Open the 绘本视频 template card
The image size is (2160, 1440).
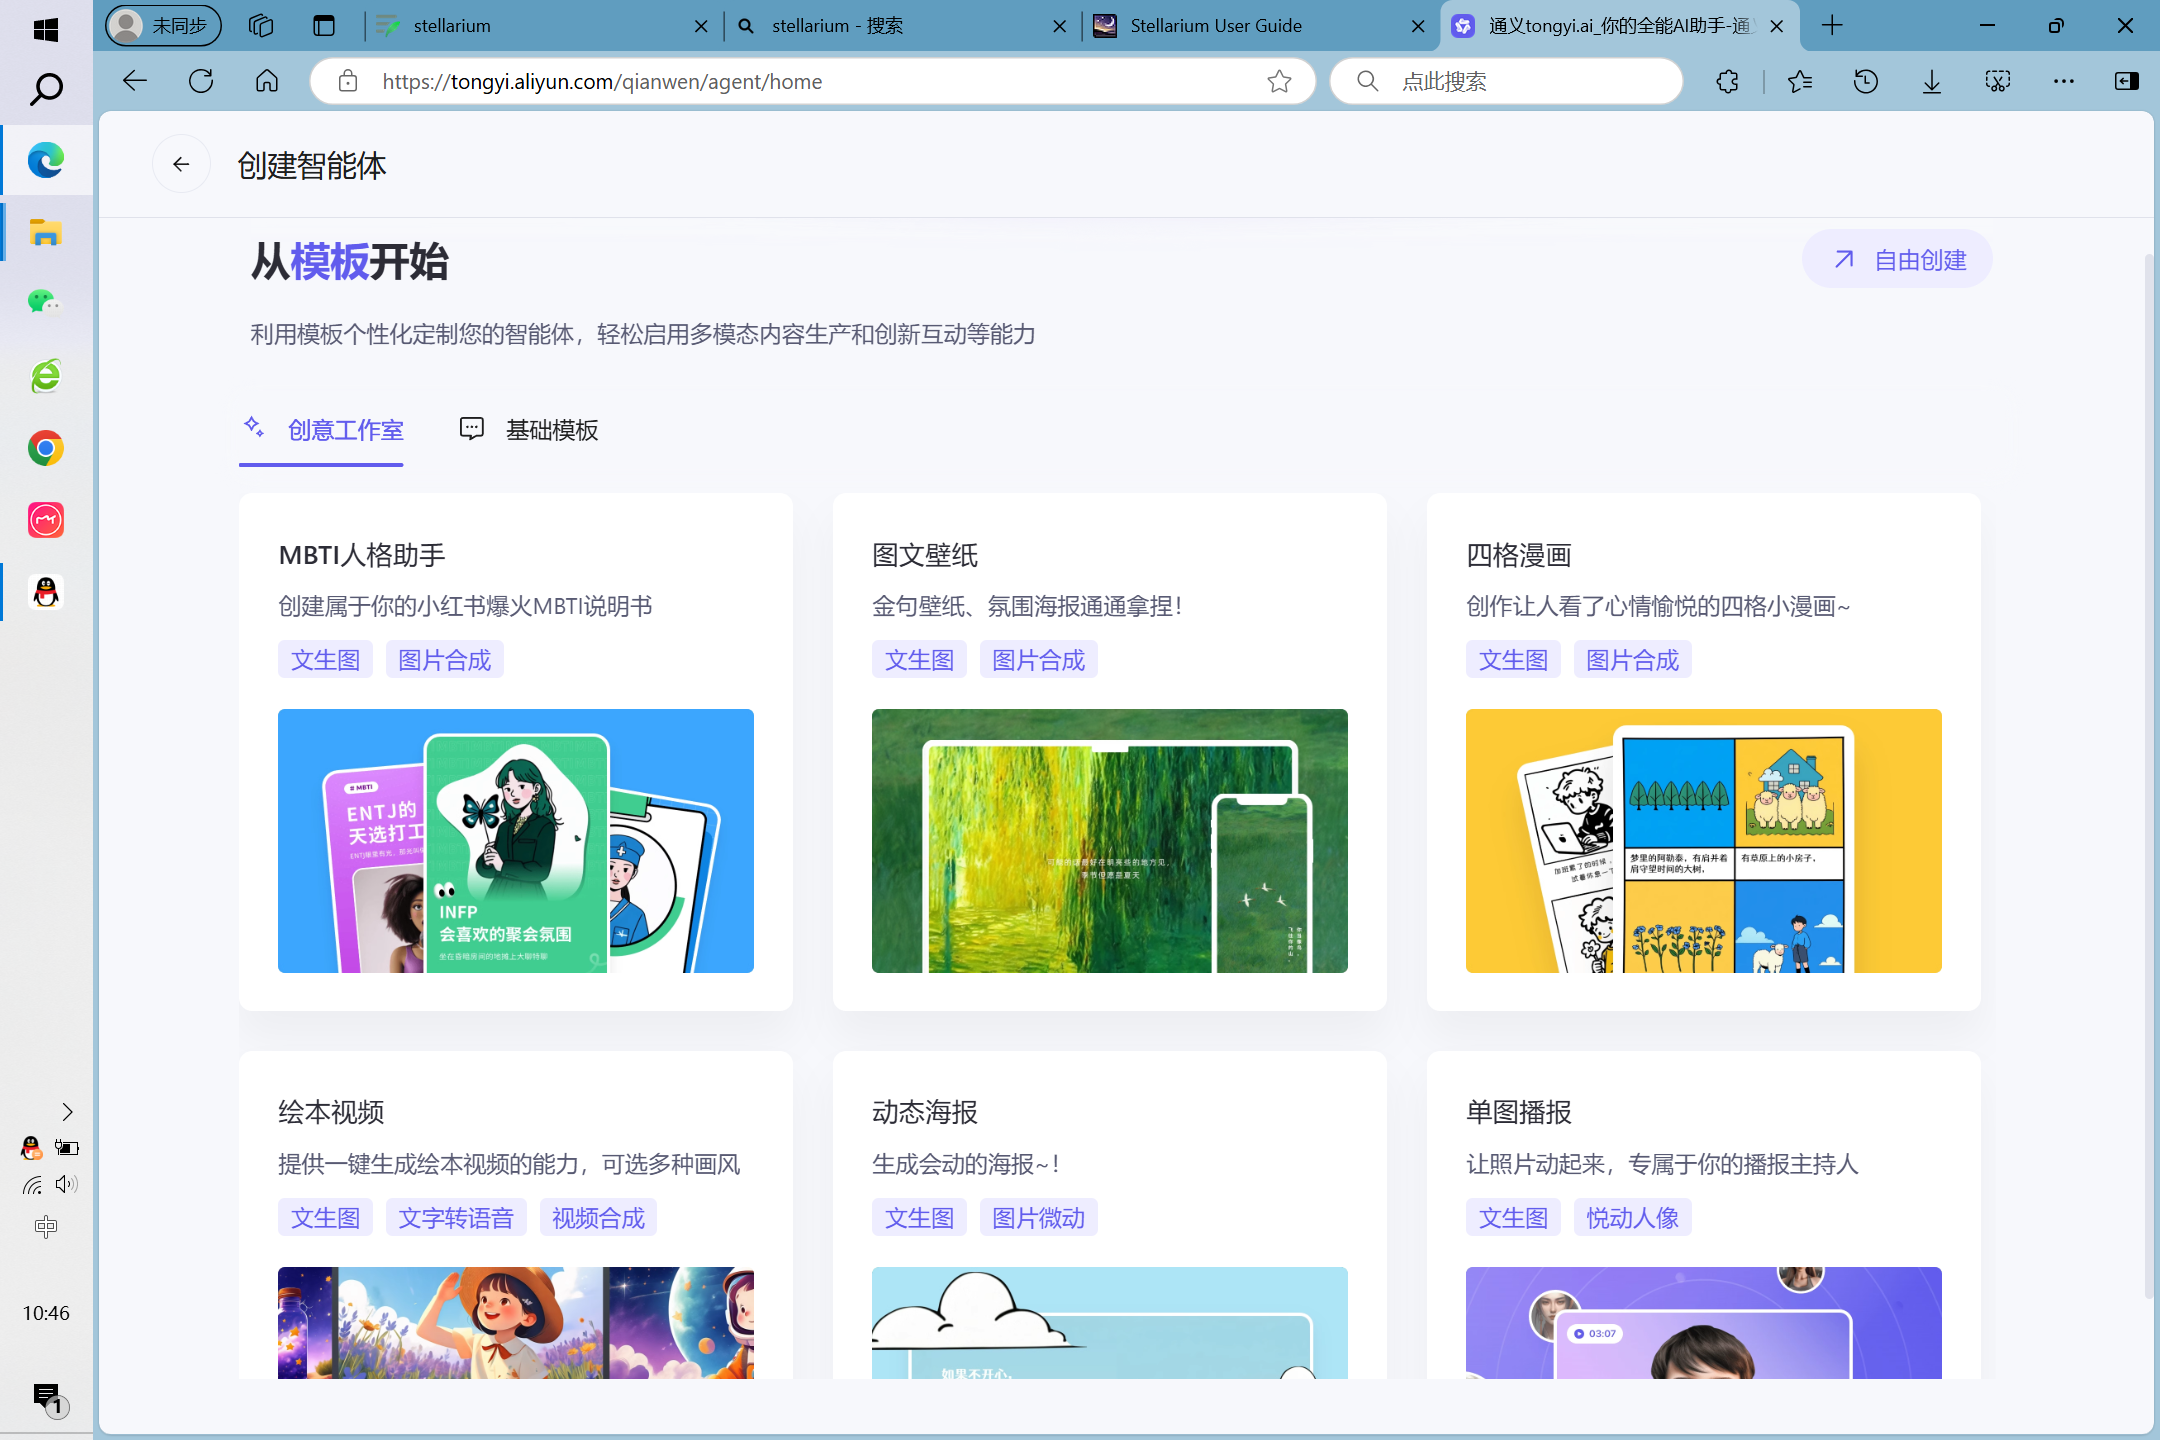[516, 1215]
